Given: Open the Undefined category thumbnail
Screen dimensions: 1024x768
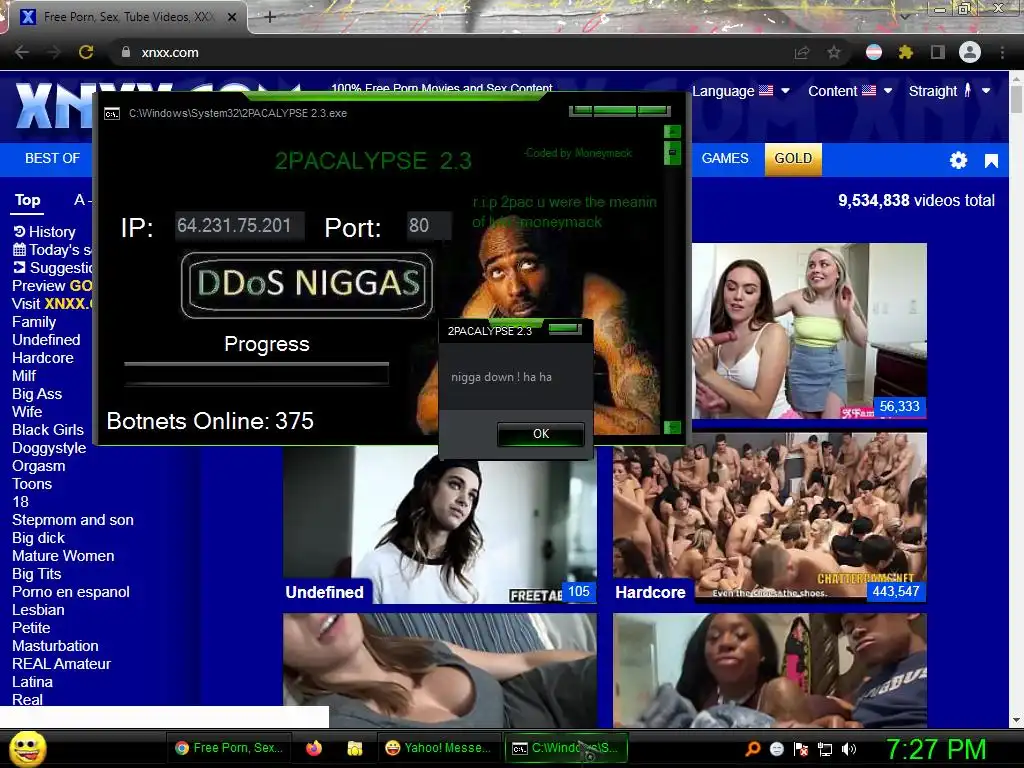Looking at the screenshot, I should click(440, 524).
